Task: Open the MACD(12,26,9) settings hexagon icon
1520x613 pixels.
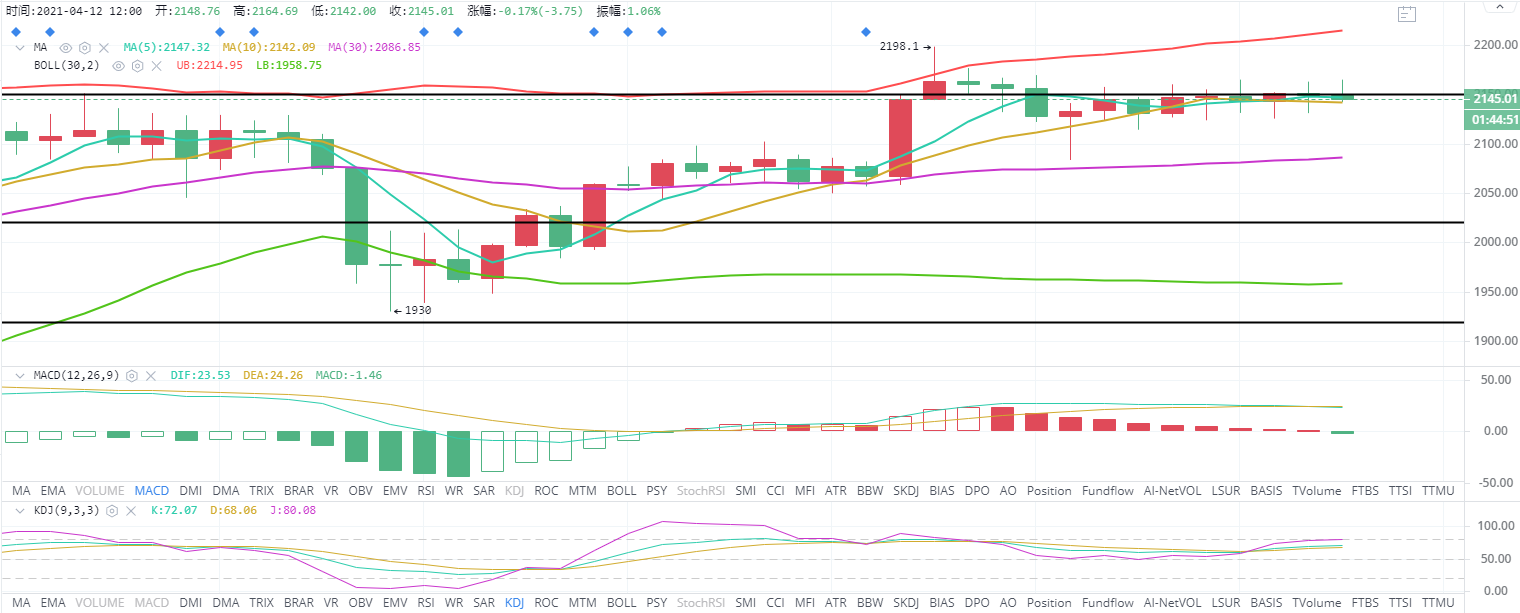Action: click(131, 375)
